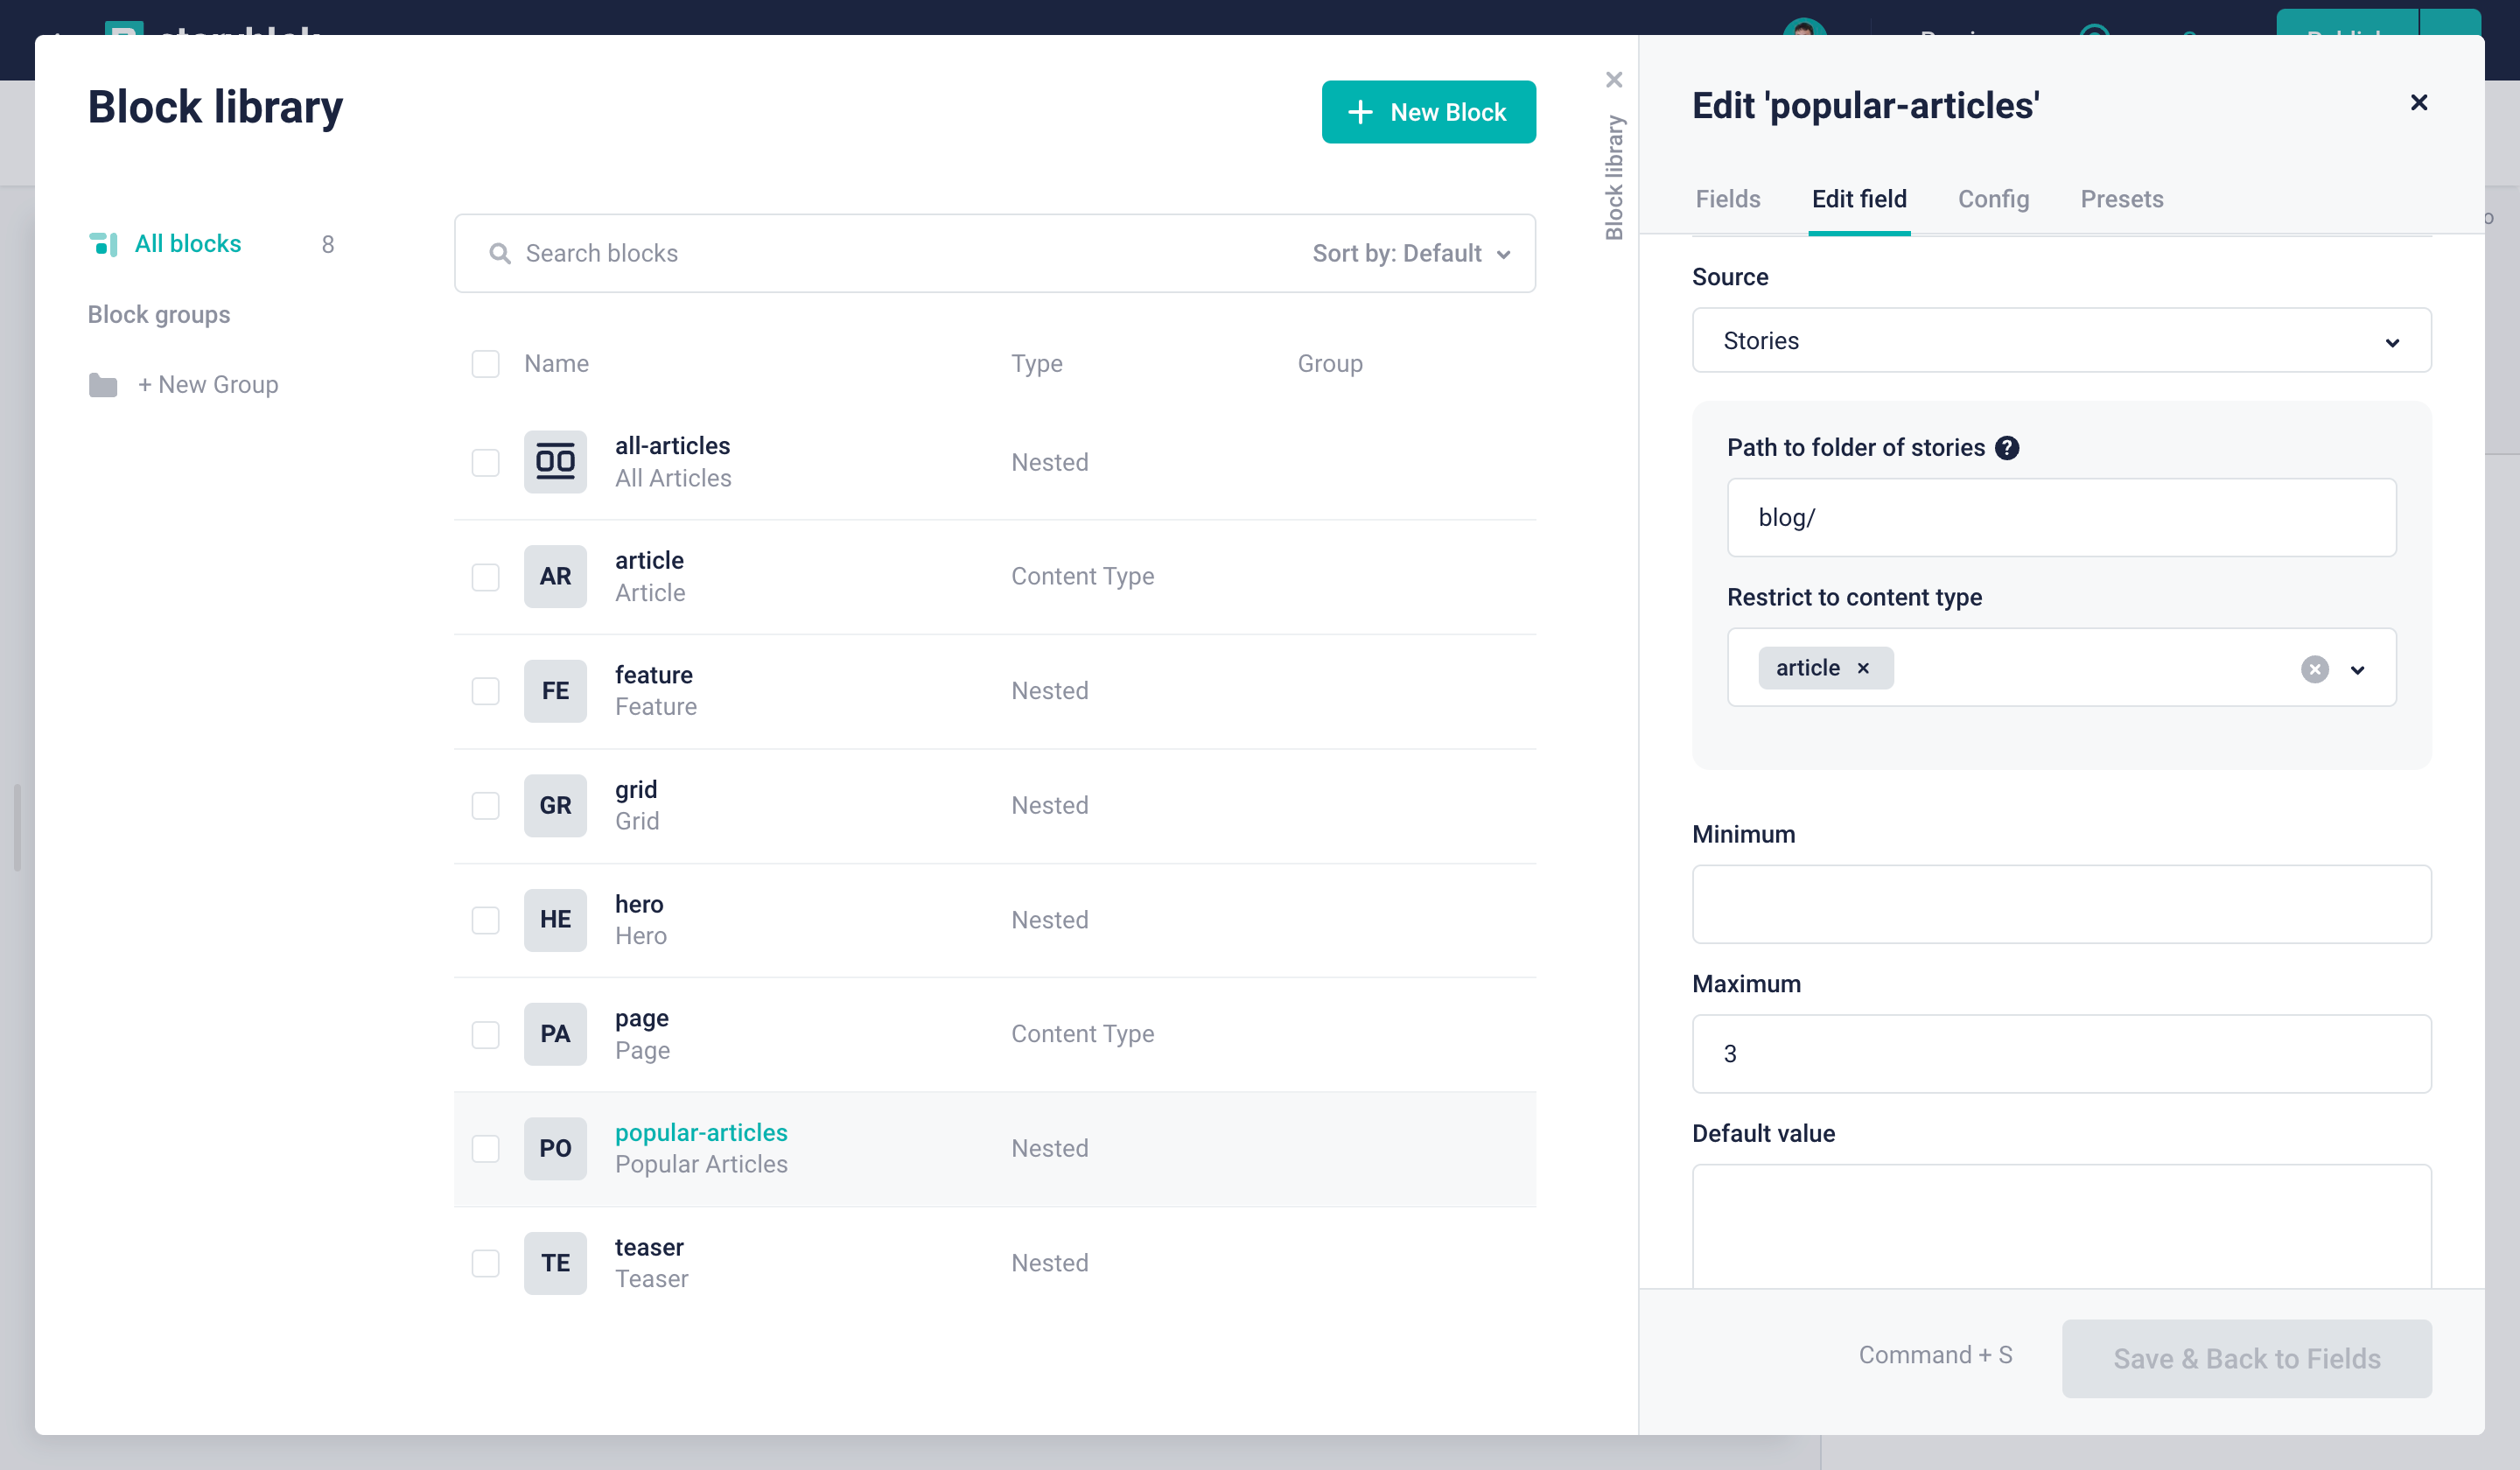Switch to the Fields tab
The height and width of the screenshot is (1470, 2520).
[x=1727, y=199]
